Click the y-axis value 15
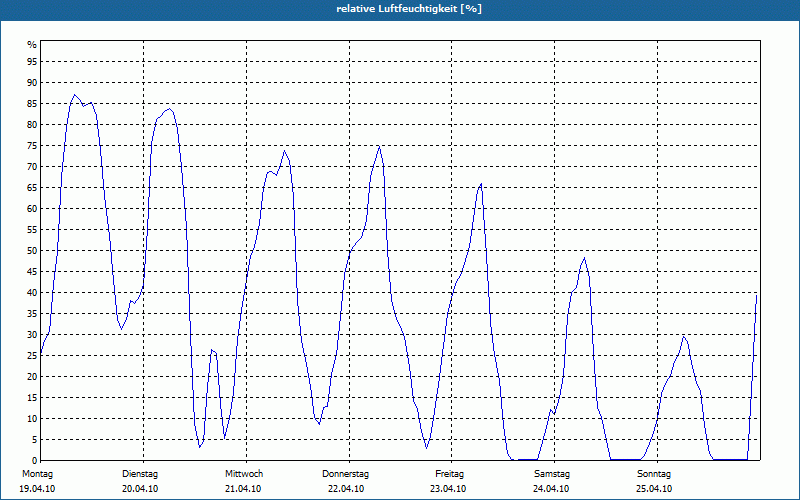Screen dimensions: 800x500 click(x=32, y=397)
